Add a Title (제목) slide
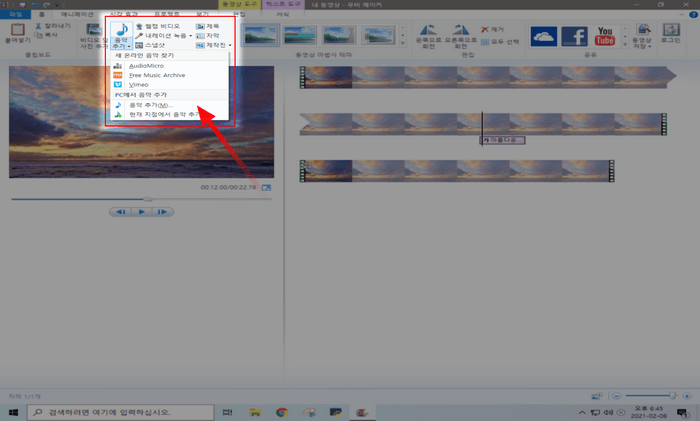700x421 pixels. pyautogui.click(x=208, y=26)
